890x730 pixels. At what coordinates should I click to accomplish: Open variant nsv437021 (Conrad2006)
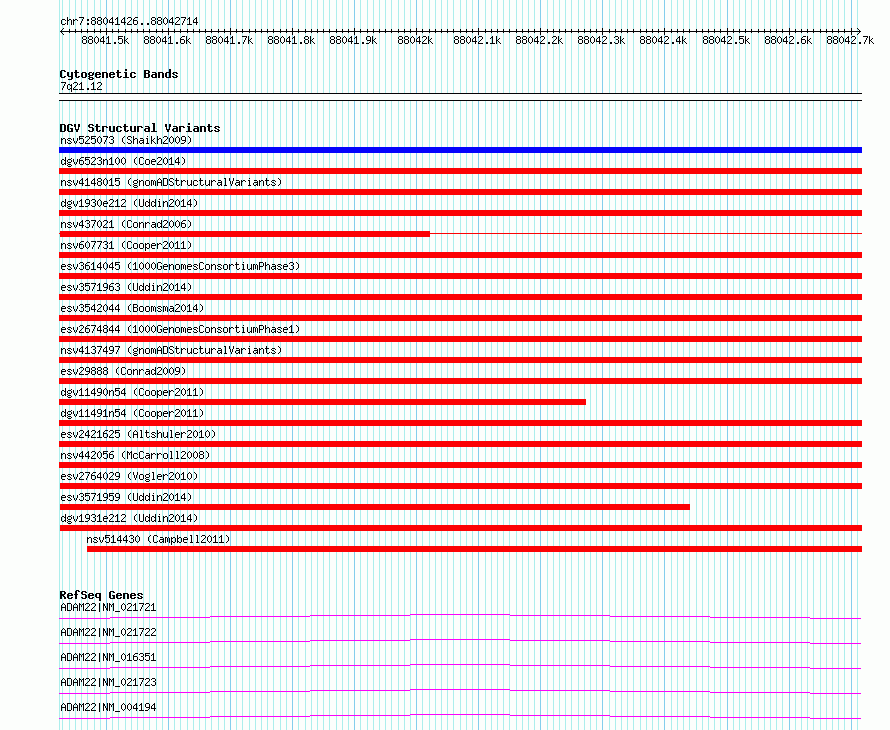click(126, 224)
